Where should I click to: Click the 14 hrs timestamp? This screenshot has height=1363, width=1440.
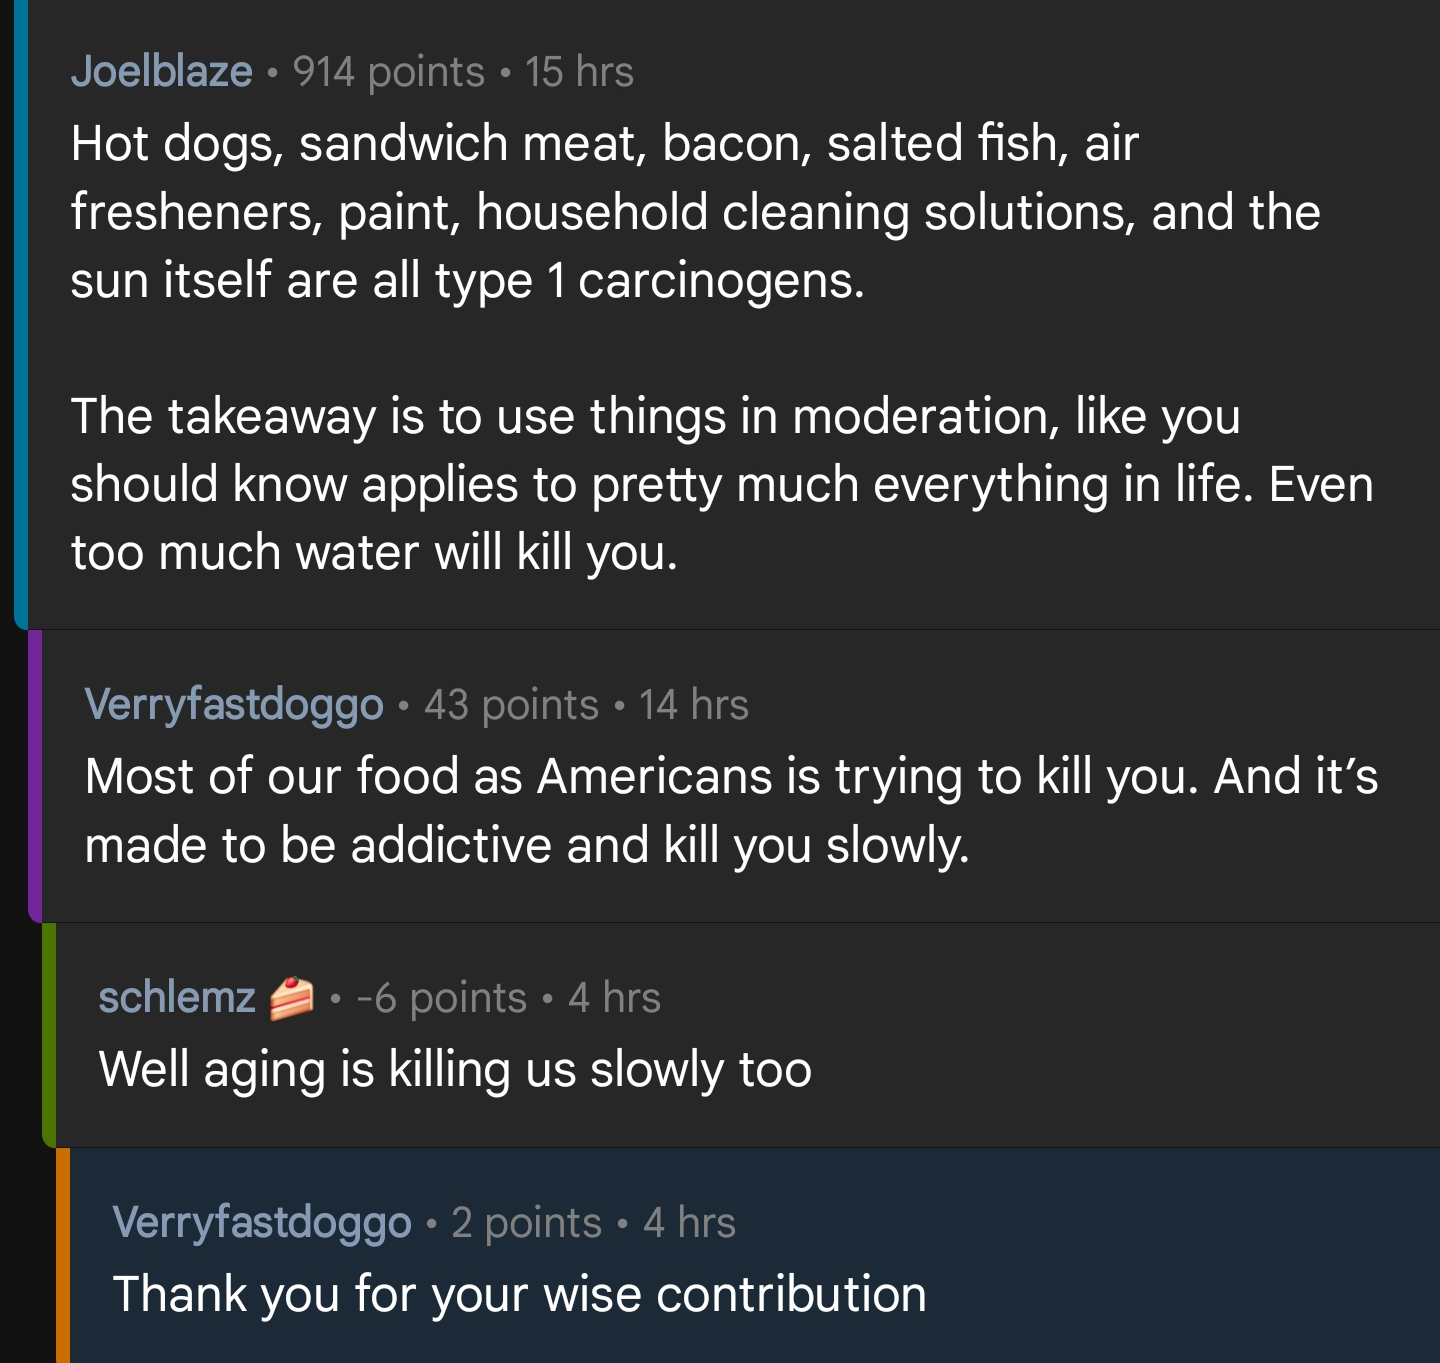pos(694,705)
